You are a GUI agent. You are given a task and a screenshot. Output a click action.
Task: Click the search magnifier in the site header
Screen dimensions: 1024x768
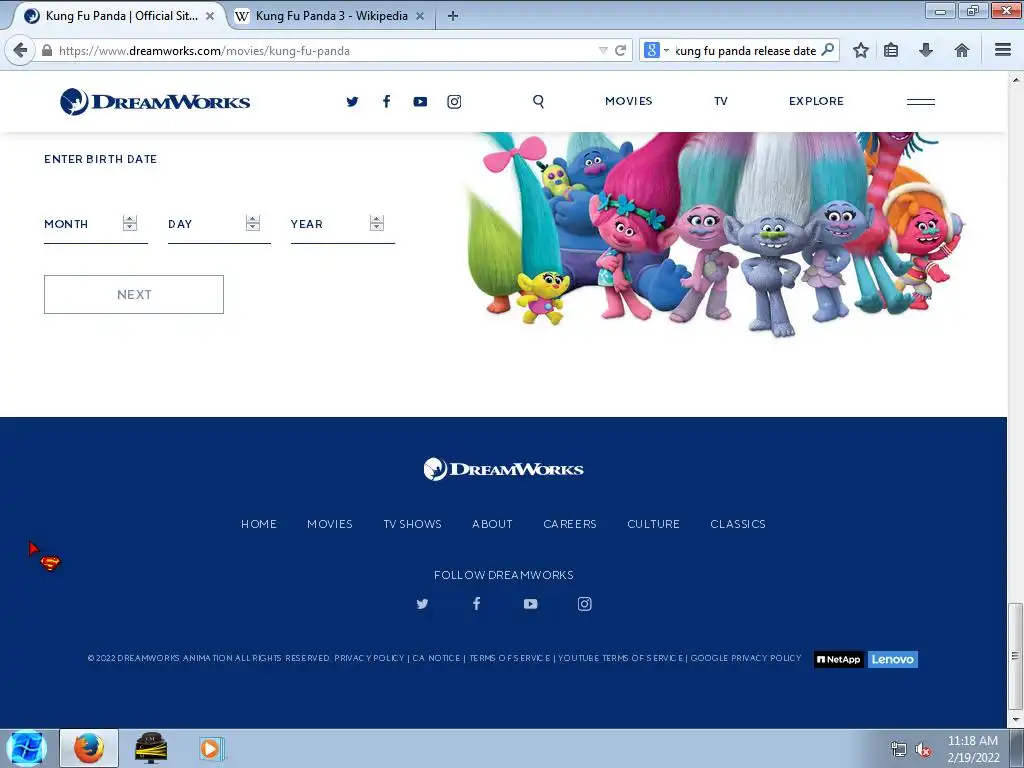pos(538,101)
